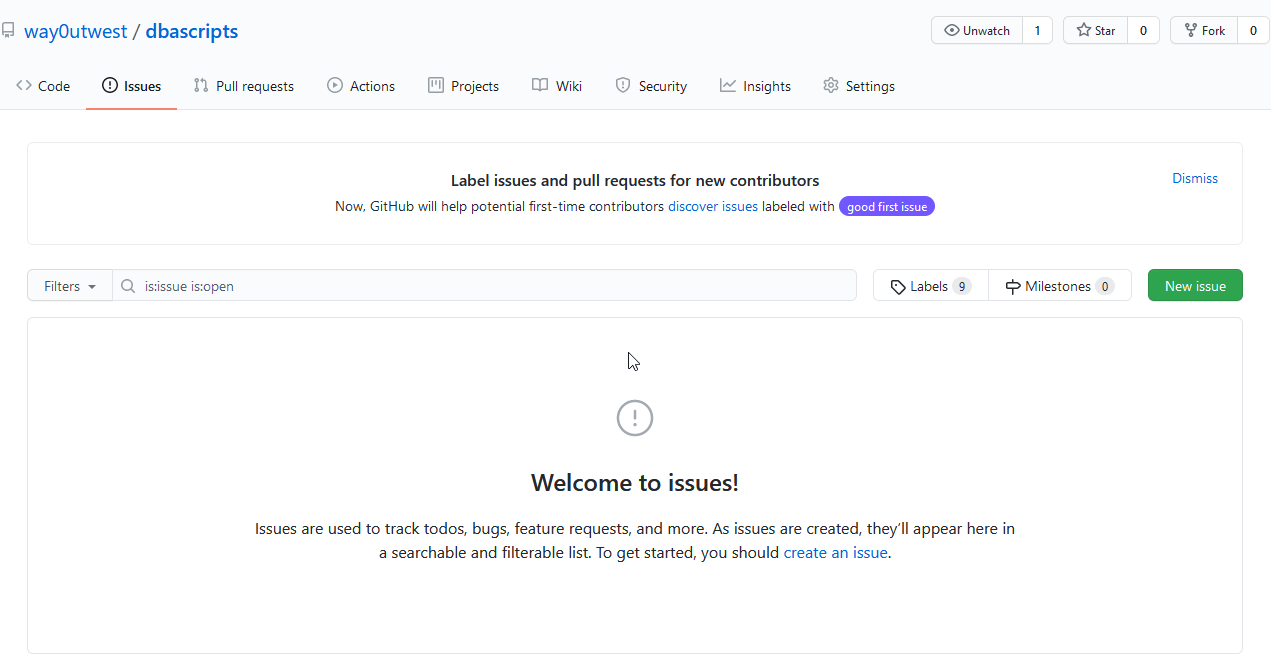Click the Unwatch eye icon
The width and height of the screenshot is (1271, 667).
tap(951, 31)
